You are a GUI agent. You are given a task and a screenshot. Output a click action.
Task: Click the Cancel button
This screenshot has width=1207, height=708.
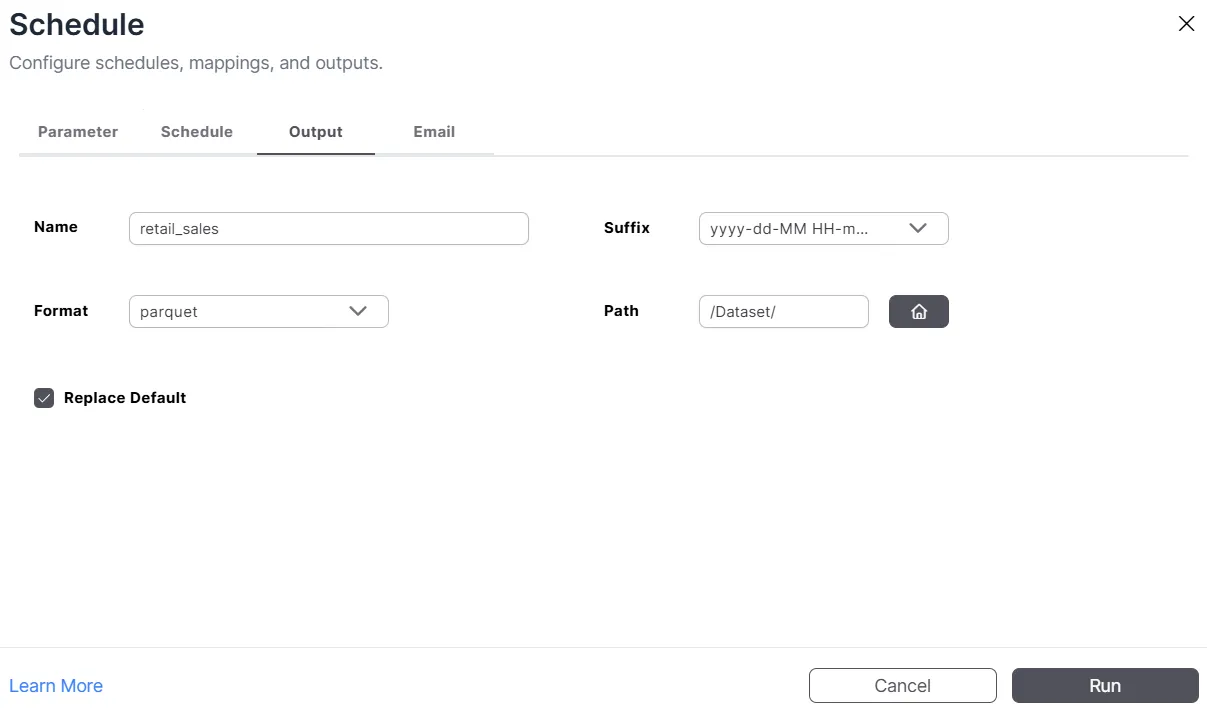(902, 686)
